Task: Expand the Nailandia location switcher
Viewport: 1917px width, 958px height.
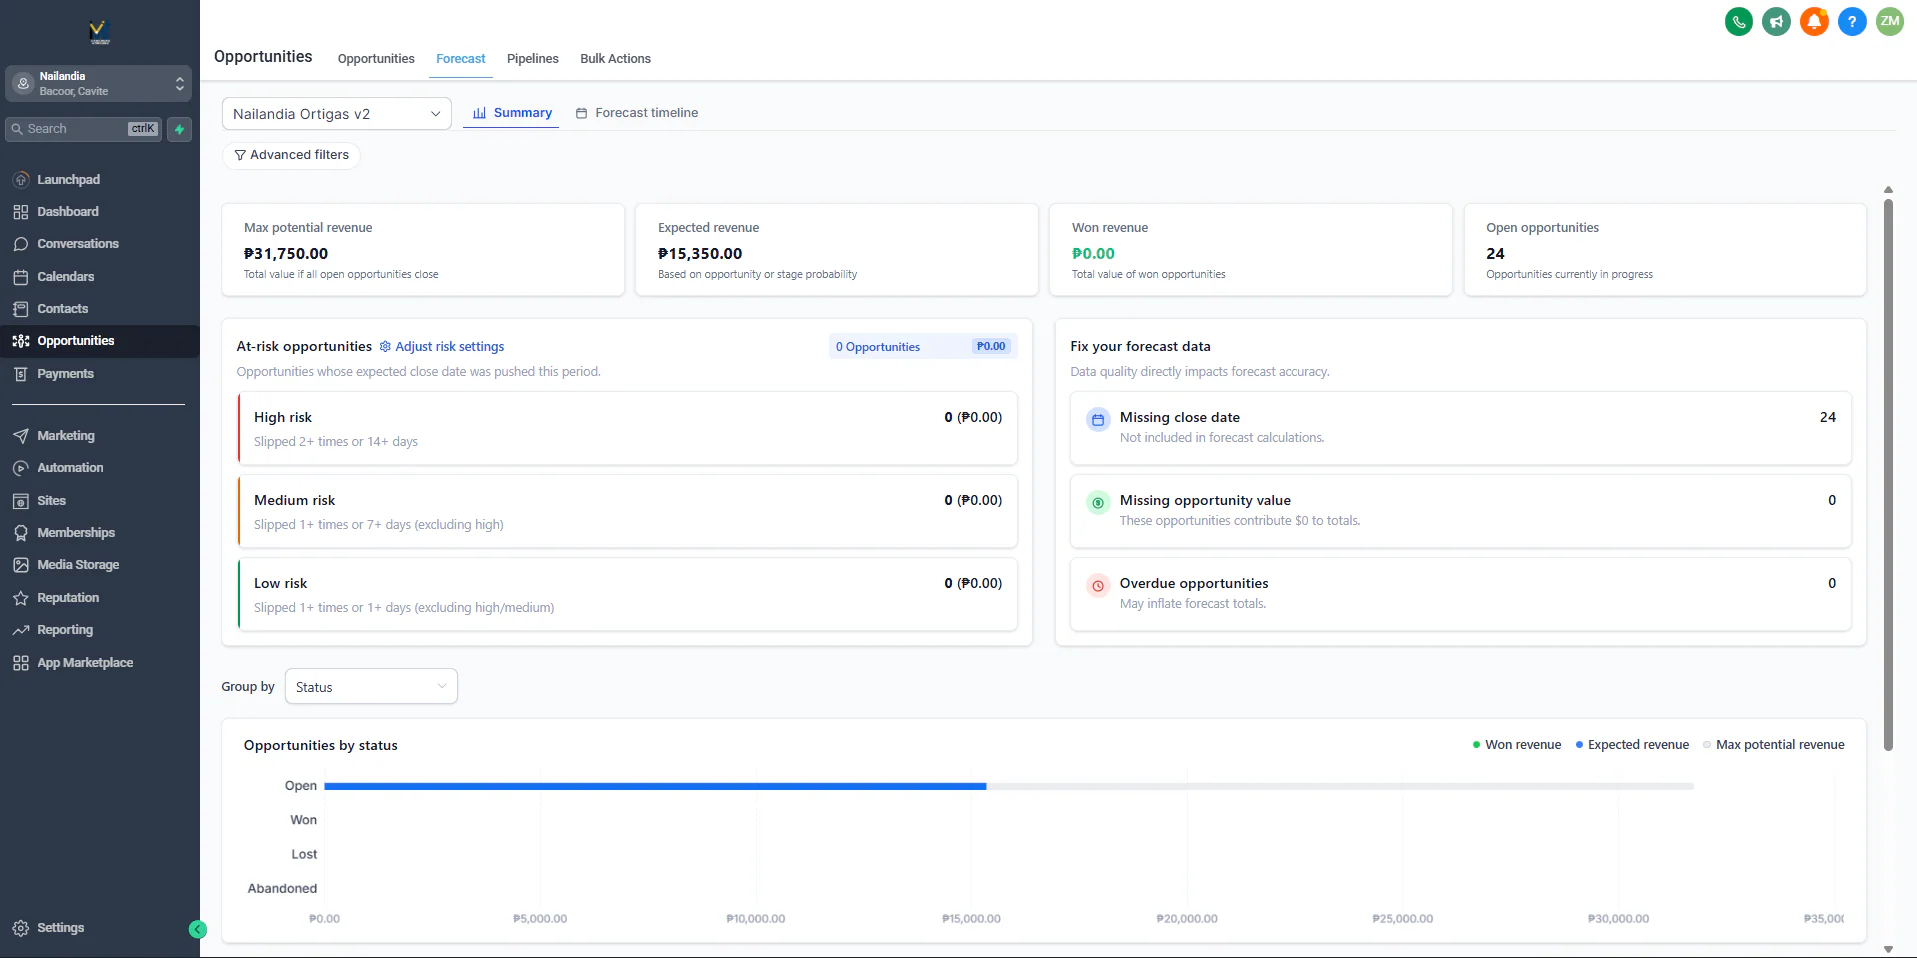Action: tap(99, 84)
